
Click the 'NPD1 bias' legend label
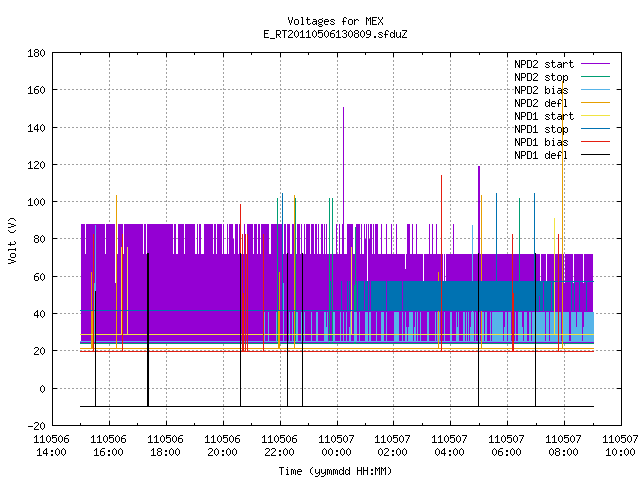541,142
